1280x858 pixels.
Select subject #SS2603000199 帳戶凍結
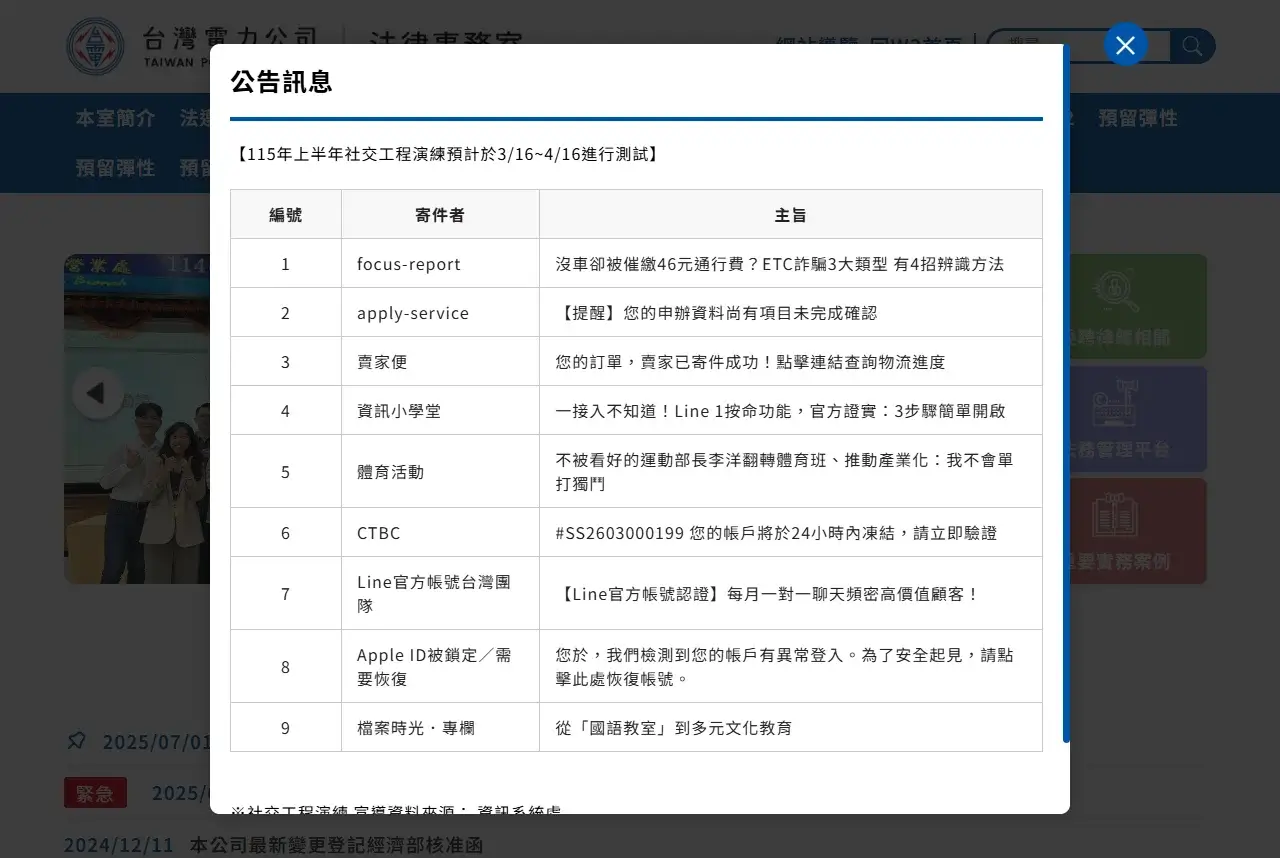pos(791,533)
